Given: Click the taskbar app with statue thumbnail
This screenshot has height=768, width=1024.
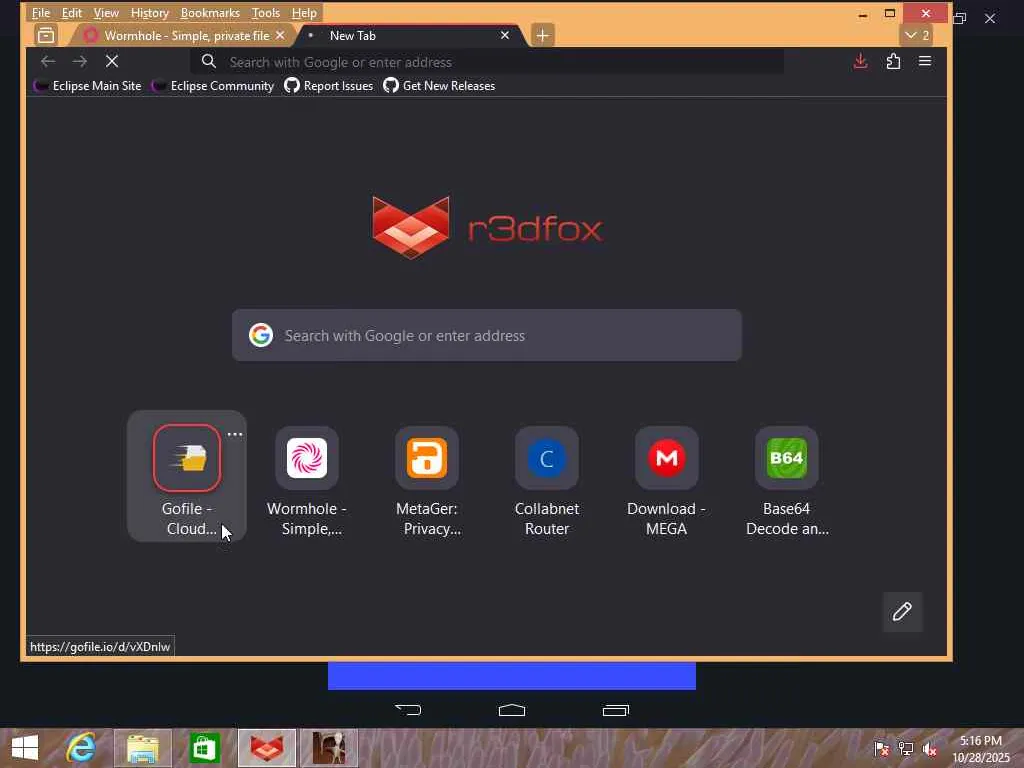Looking at the screenshot, I should click(x=328, y=748).
